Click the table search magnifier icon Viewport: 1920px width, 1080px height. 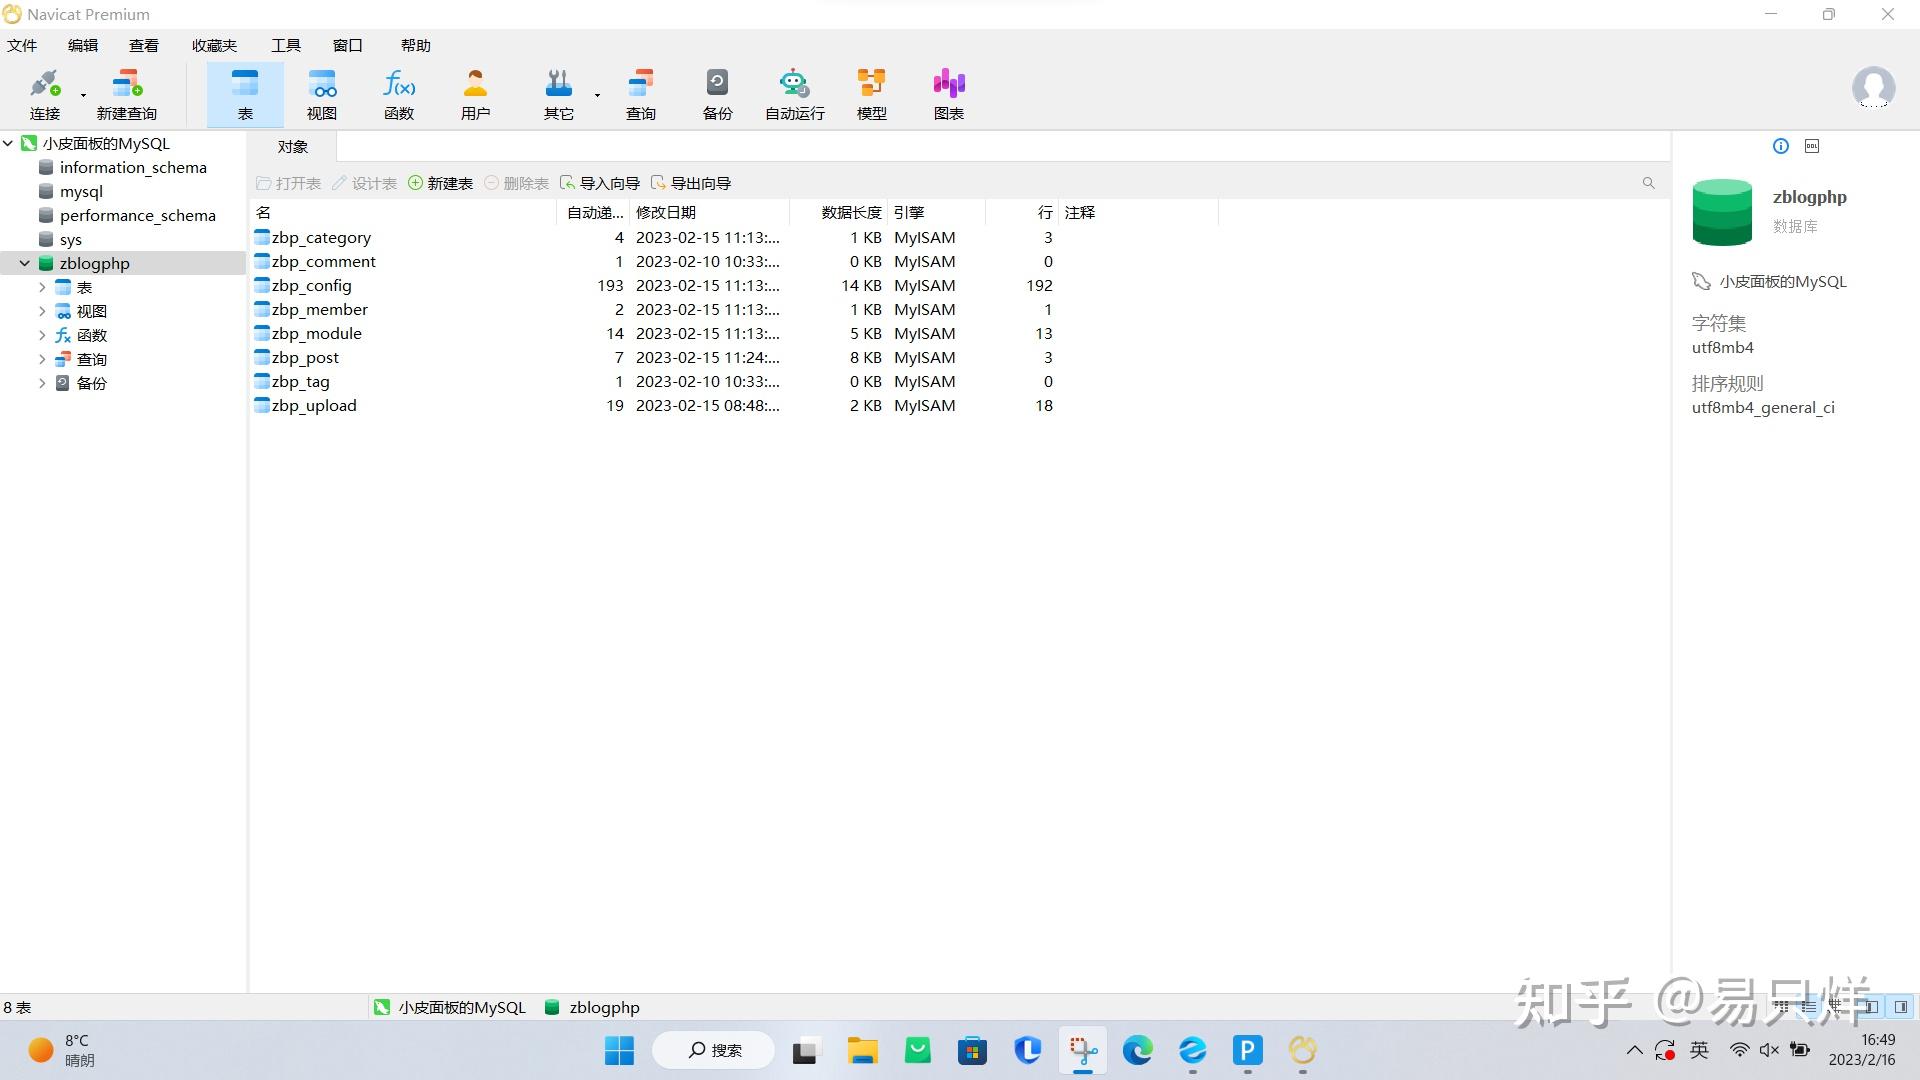1648,183
